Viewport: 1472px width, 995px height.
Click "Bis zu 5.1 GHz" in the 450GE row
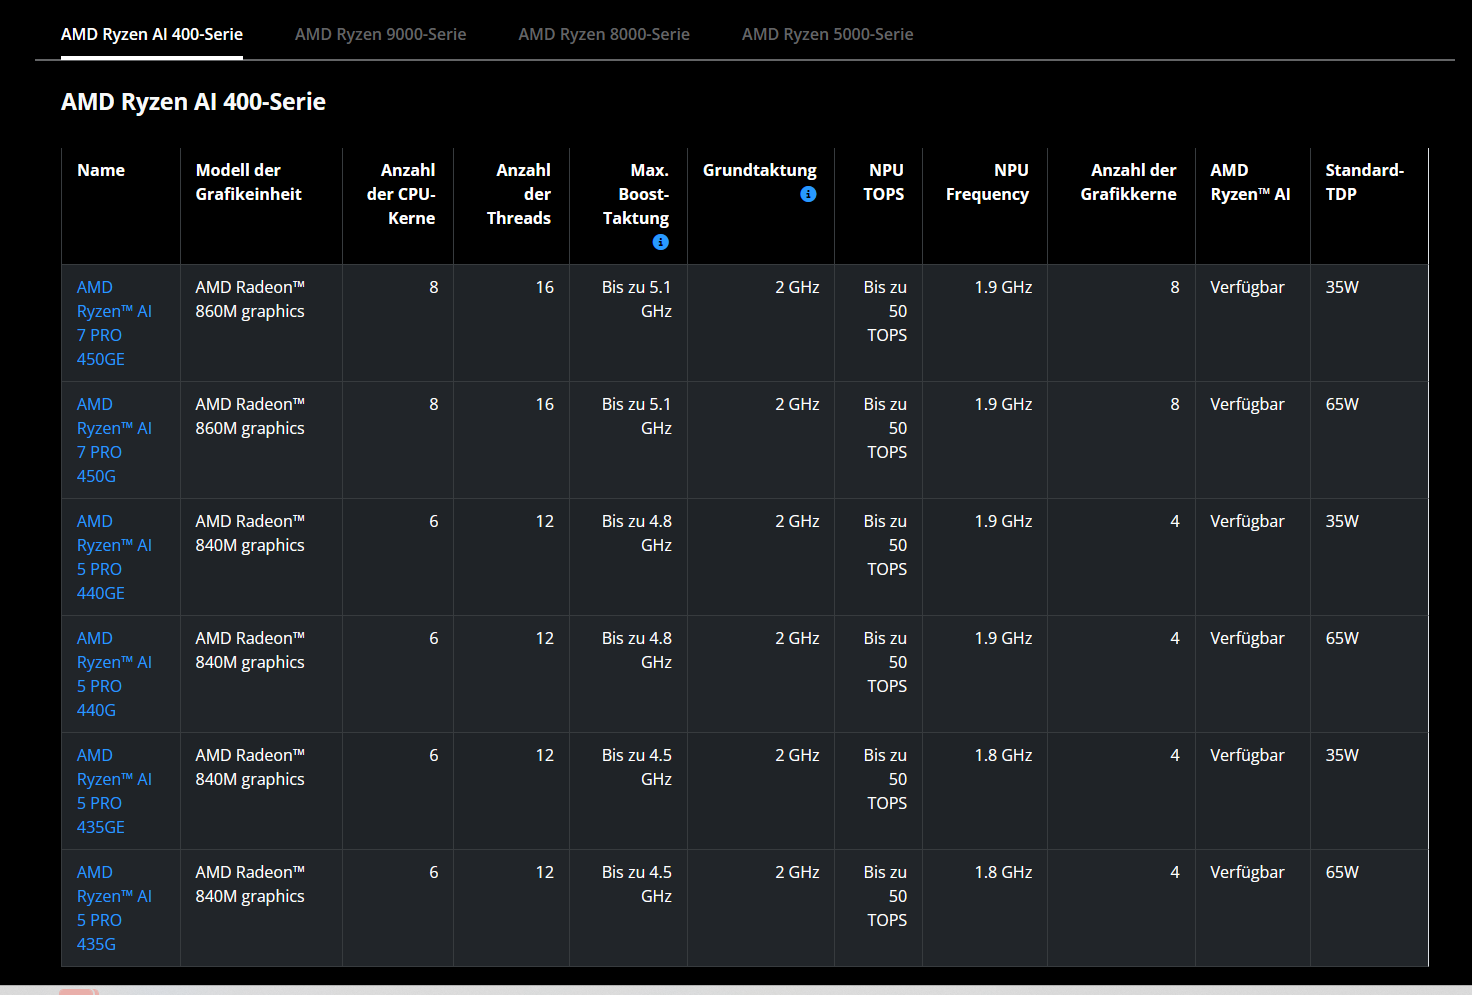(x=637, y=299)
